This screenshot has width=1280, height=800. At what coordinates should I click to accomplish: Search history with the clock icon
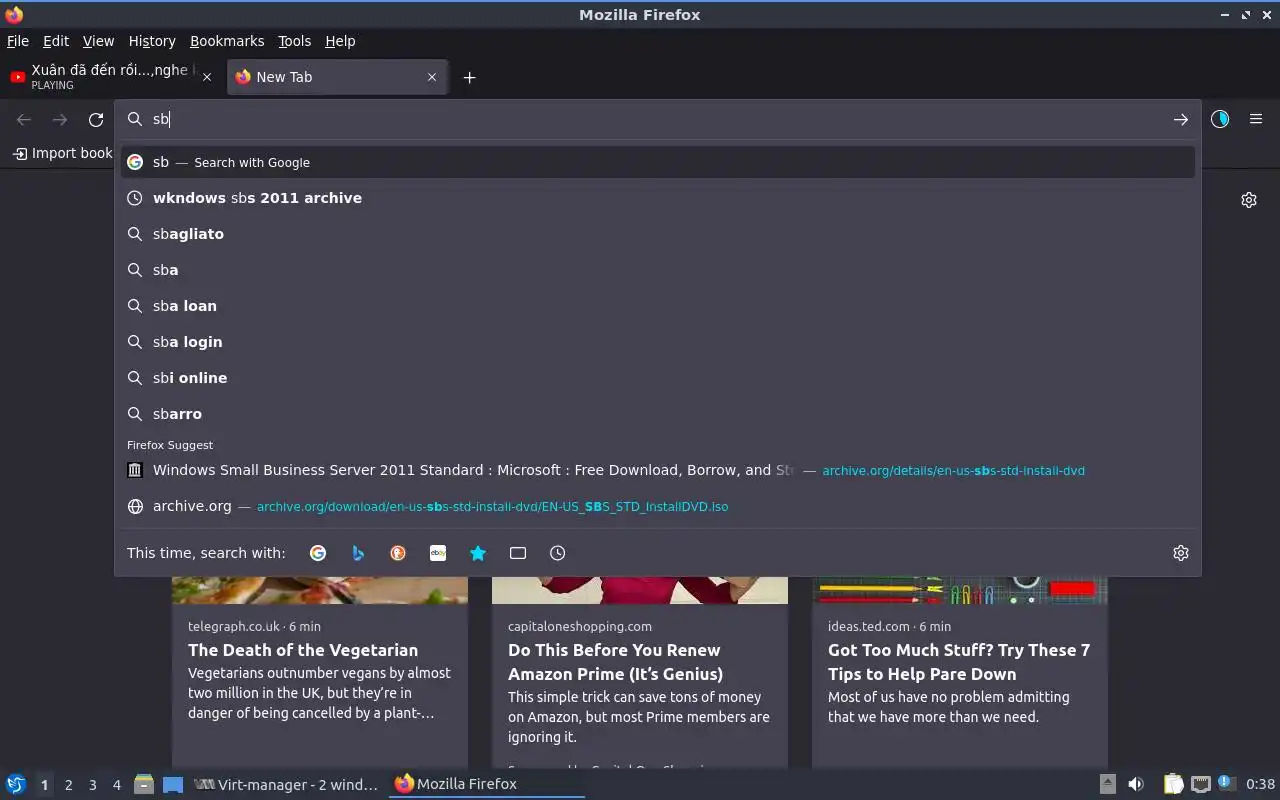coord(558,553)
